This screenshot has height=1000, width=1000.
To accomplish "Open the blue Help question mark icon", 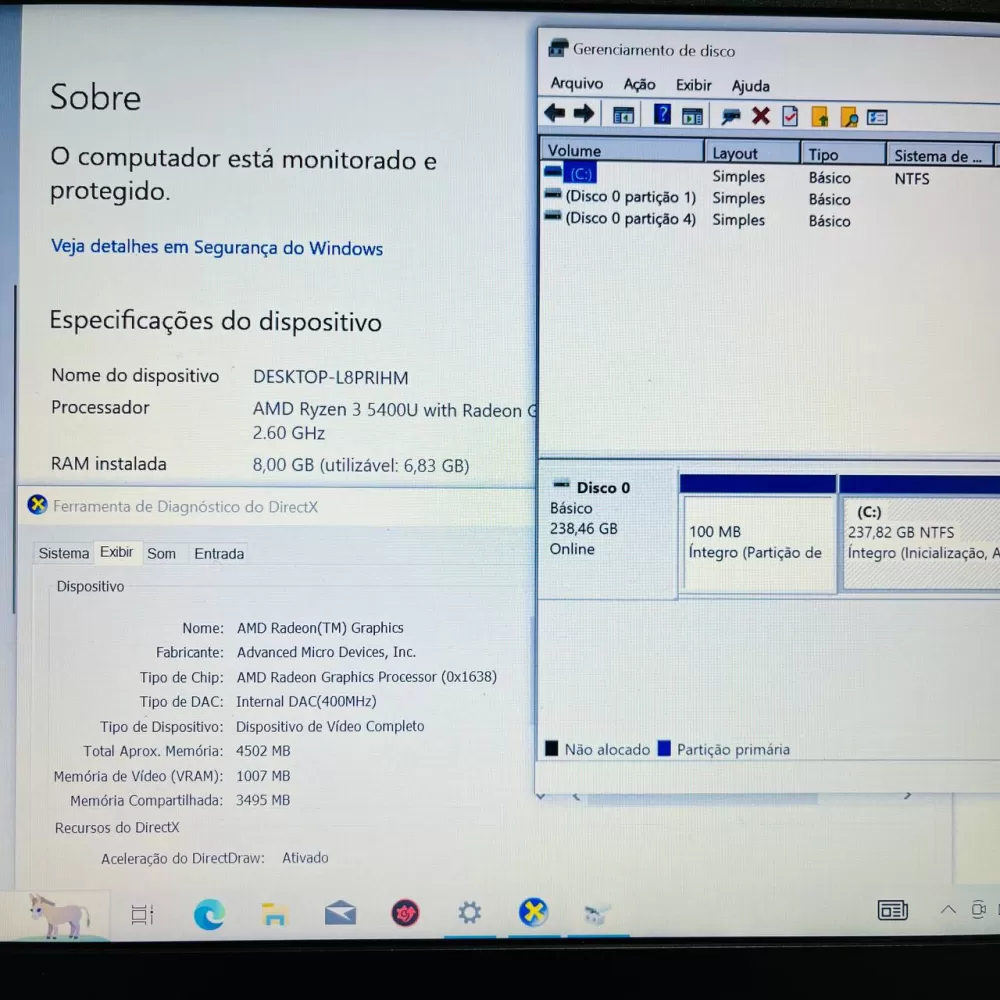I will coord(662,115).
